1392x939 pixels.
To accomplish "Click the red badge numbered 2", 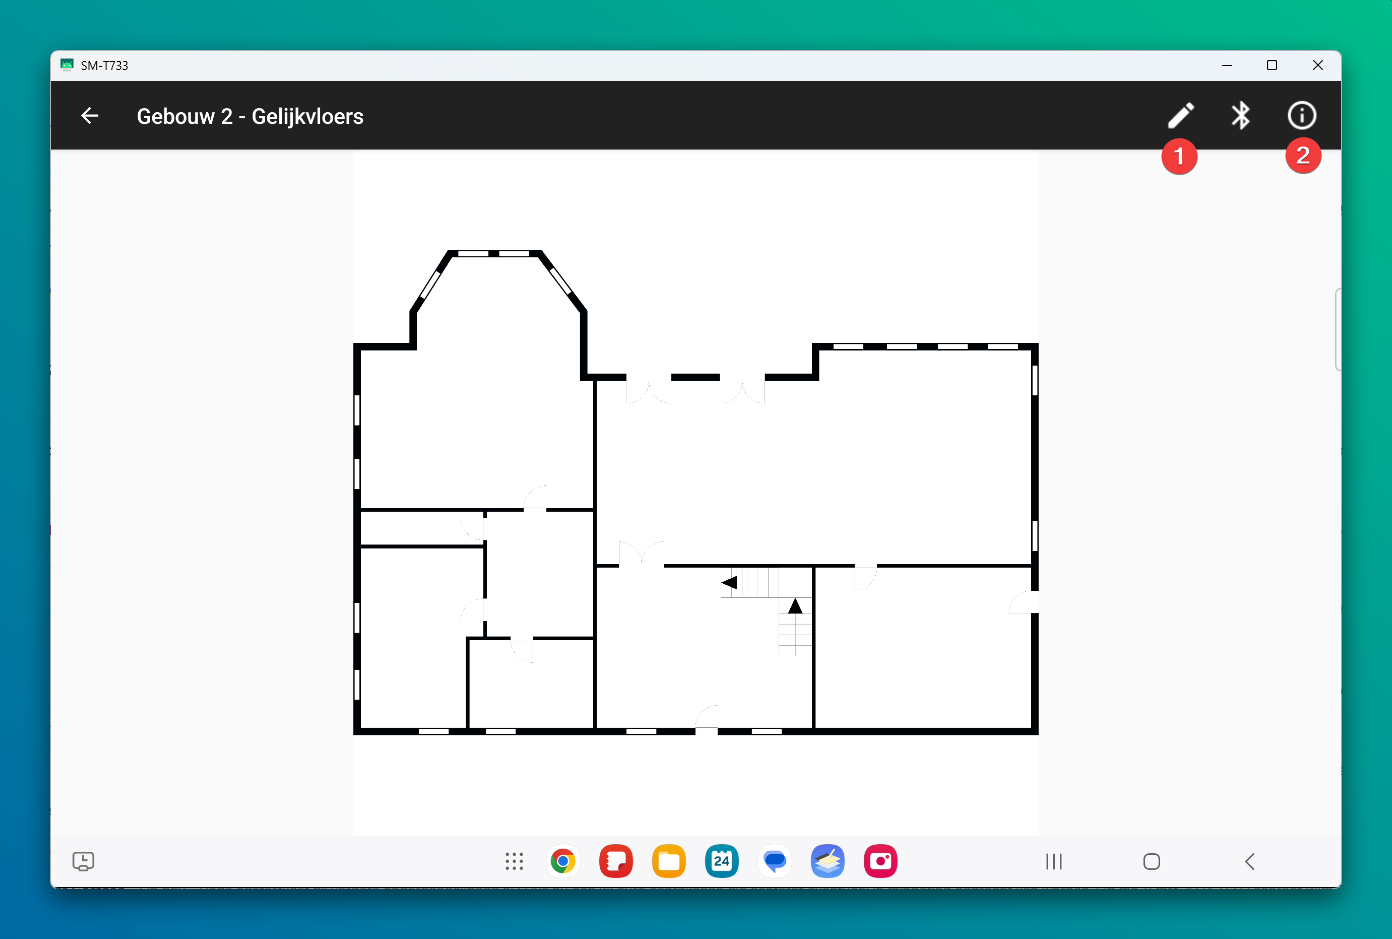I will [x=1303, y=156].
